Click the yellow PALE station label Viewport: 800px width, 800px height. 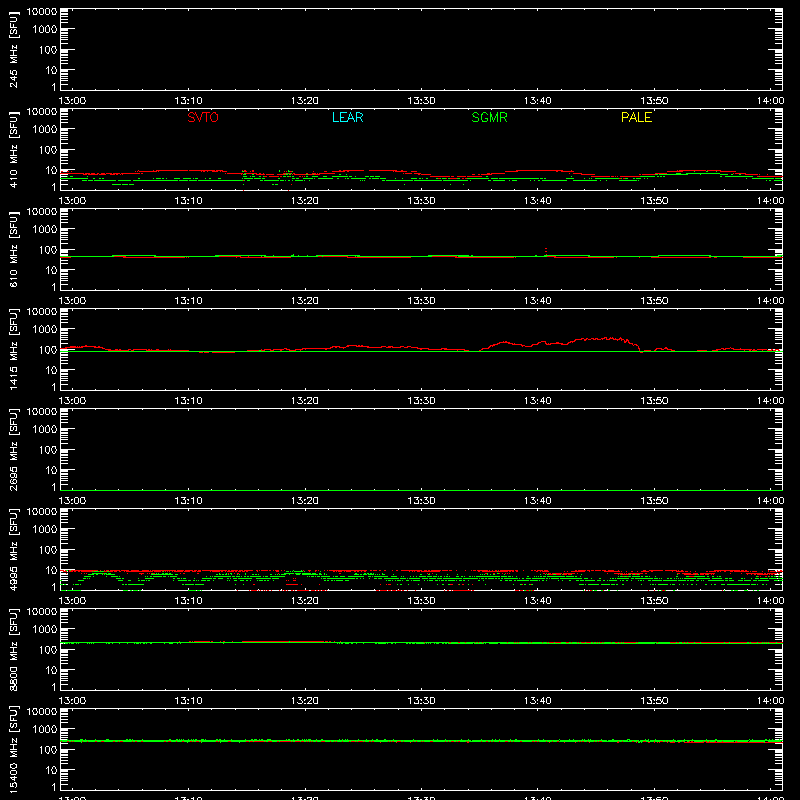pyautogui.click(x=636, y=117)
